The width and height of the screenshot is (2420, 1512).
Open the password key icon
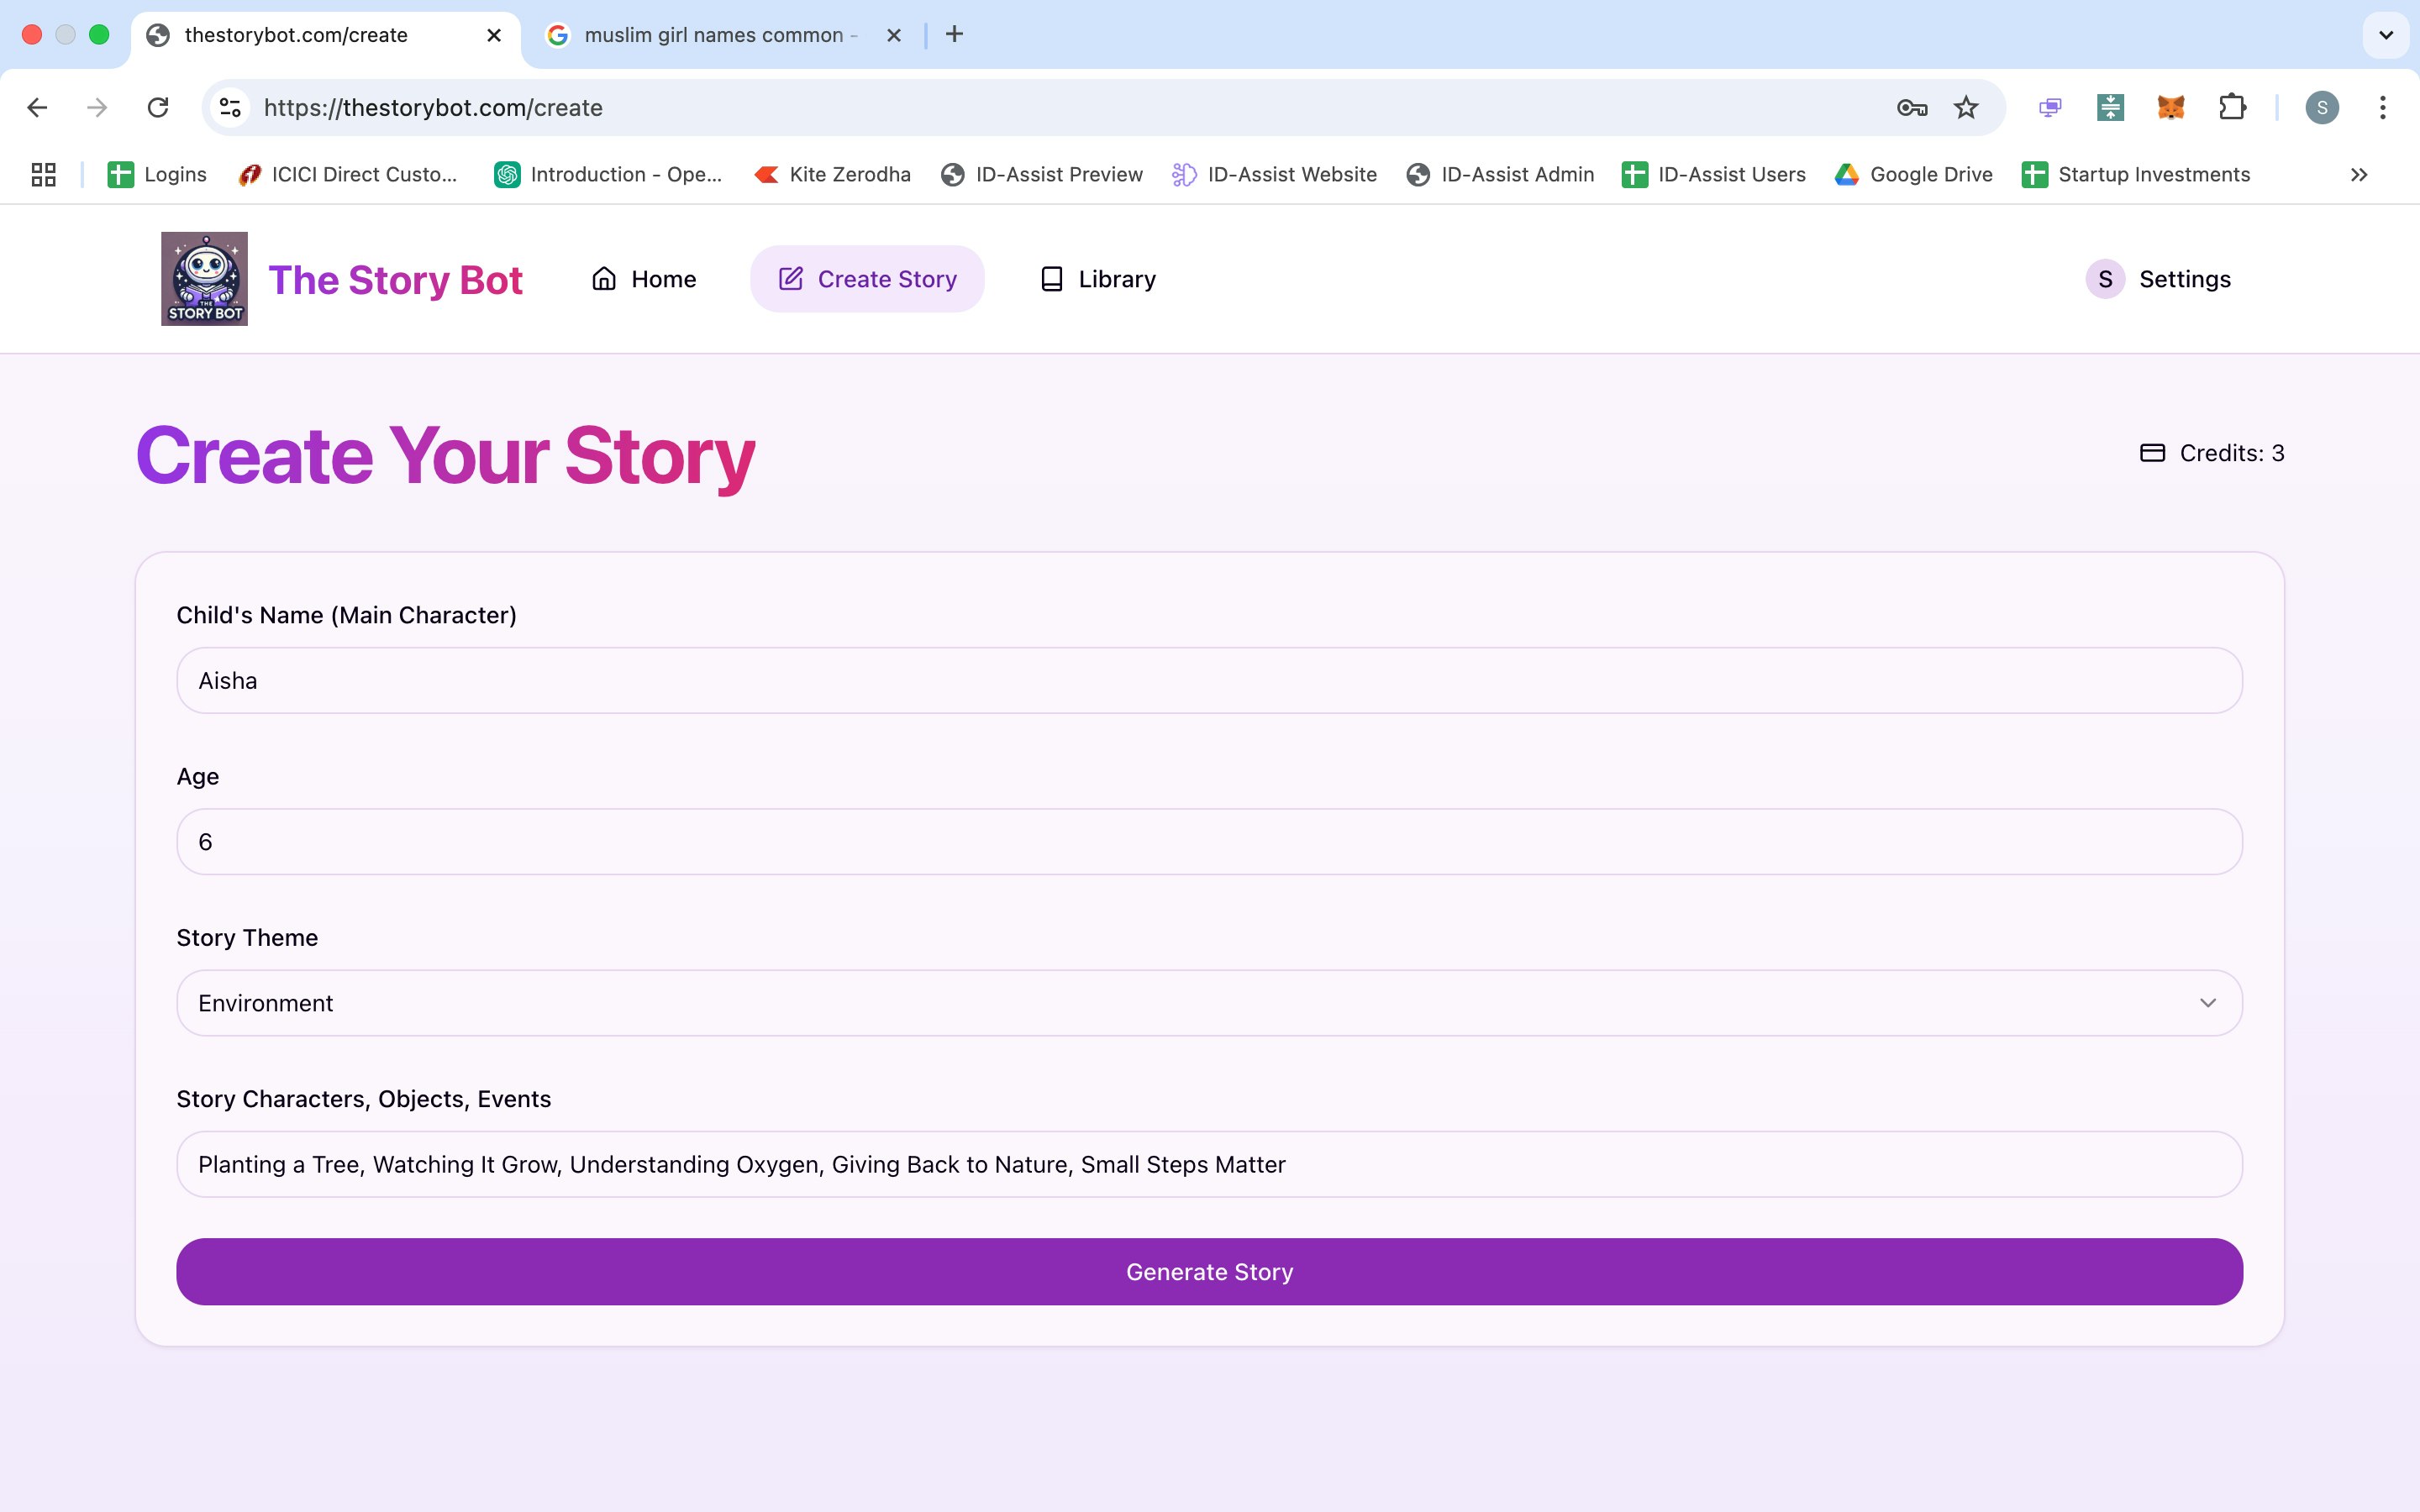click(x=1911, y=108)
